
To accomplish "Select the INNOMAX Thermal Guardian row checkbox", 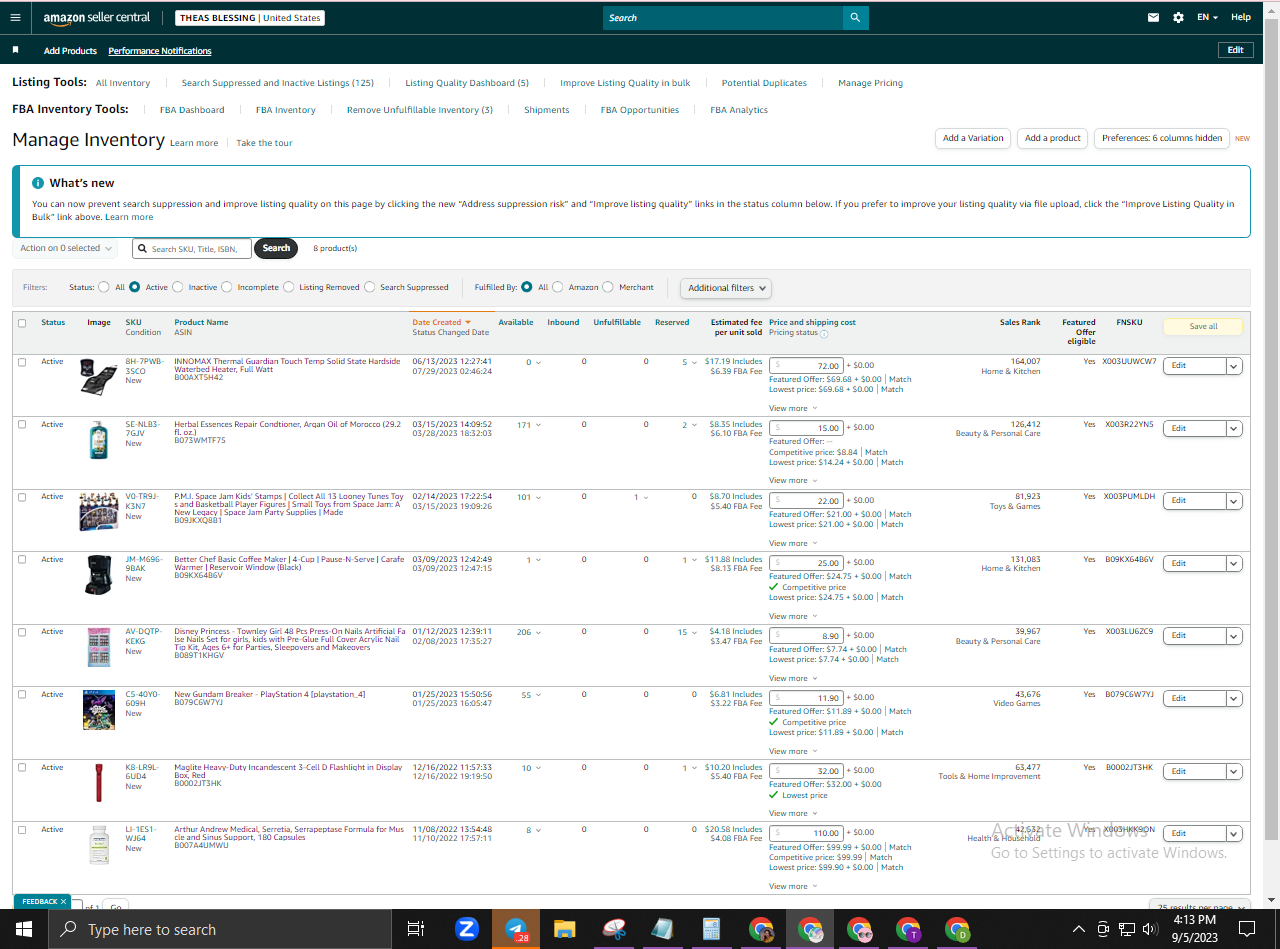I will (22, 362).
